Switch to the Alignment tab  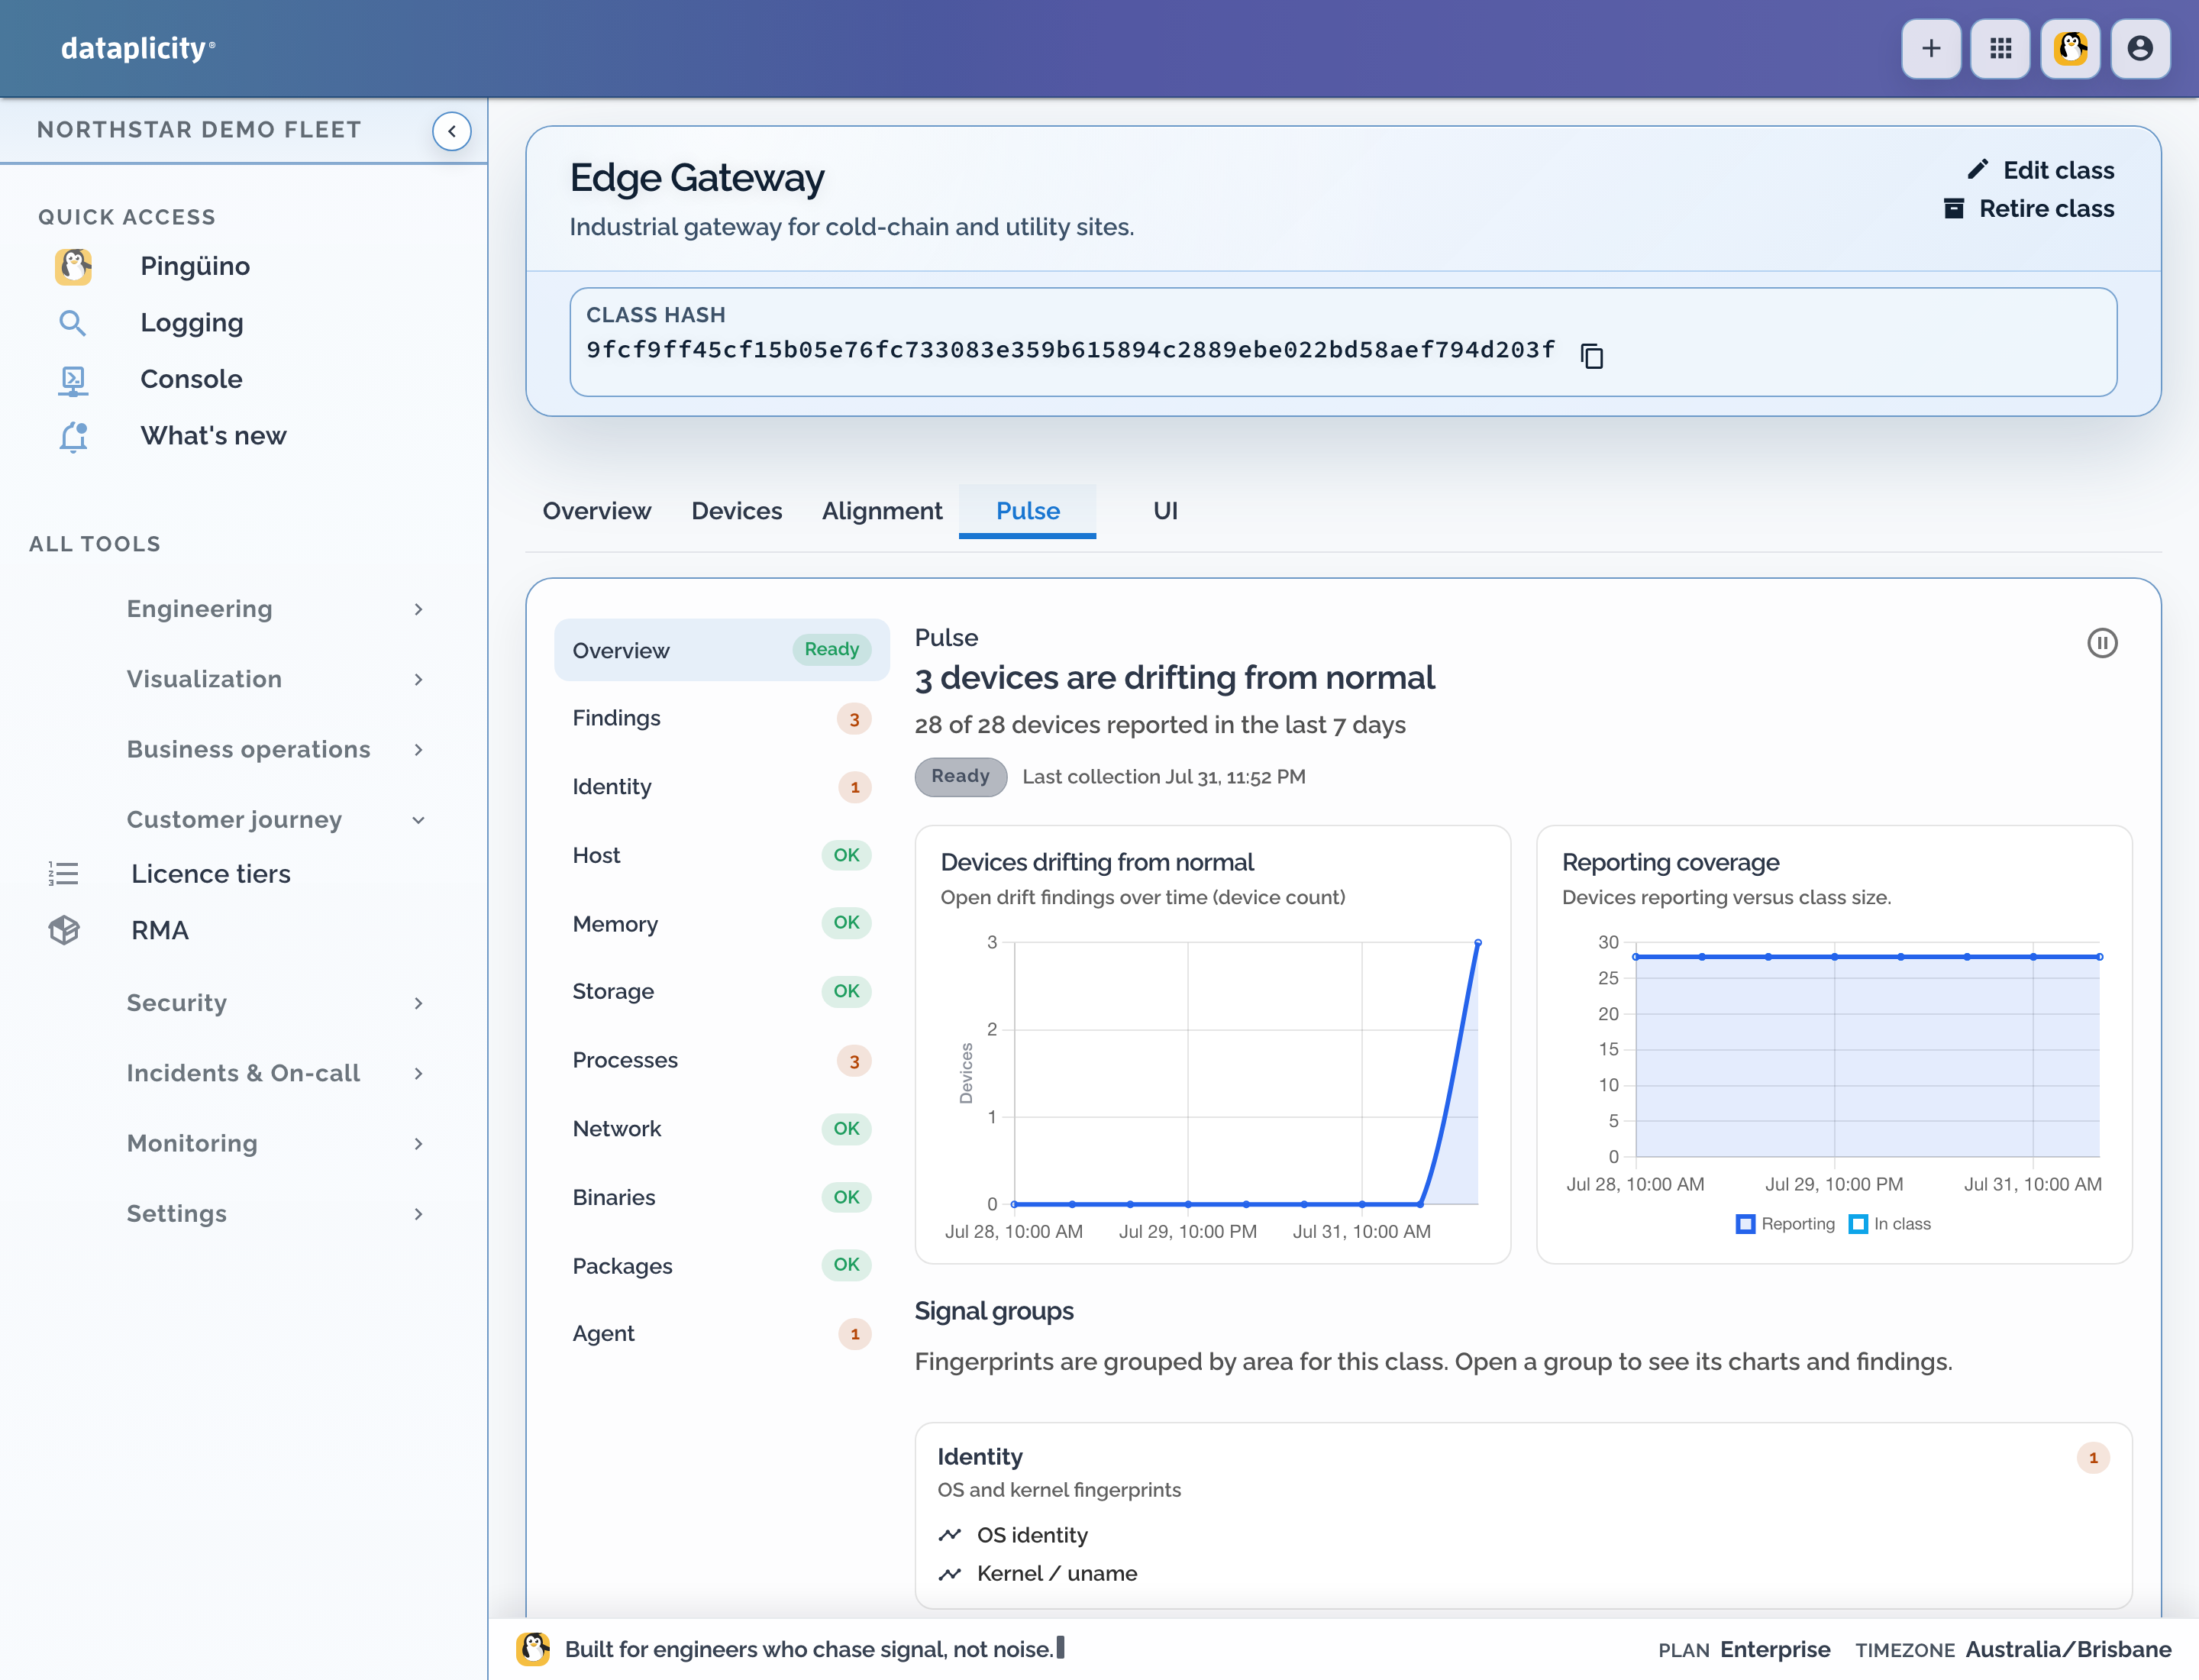point(882,511)
